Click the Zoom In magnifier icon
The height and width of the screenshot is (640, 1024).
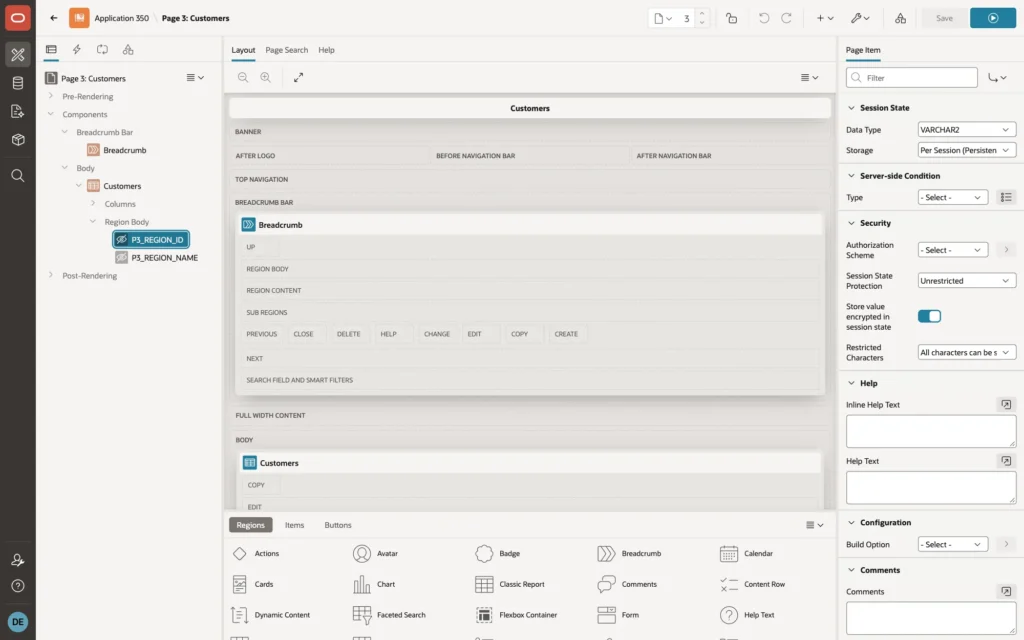(x=265, y=77)
